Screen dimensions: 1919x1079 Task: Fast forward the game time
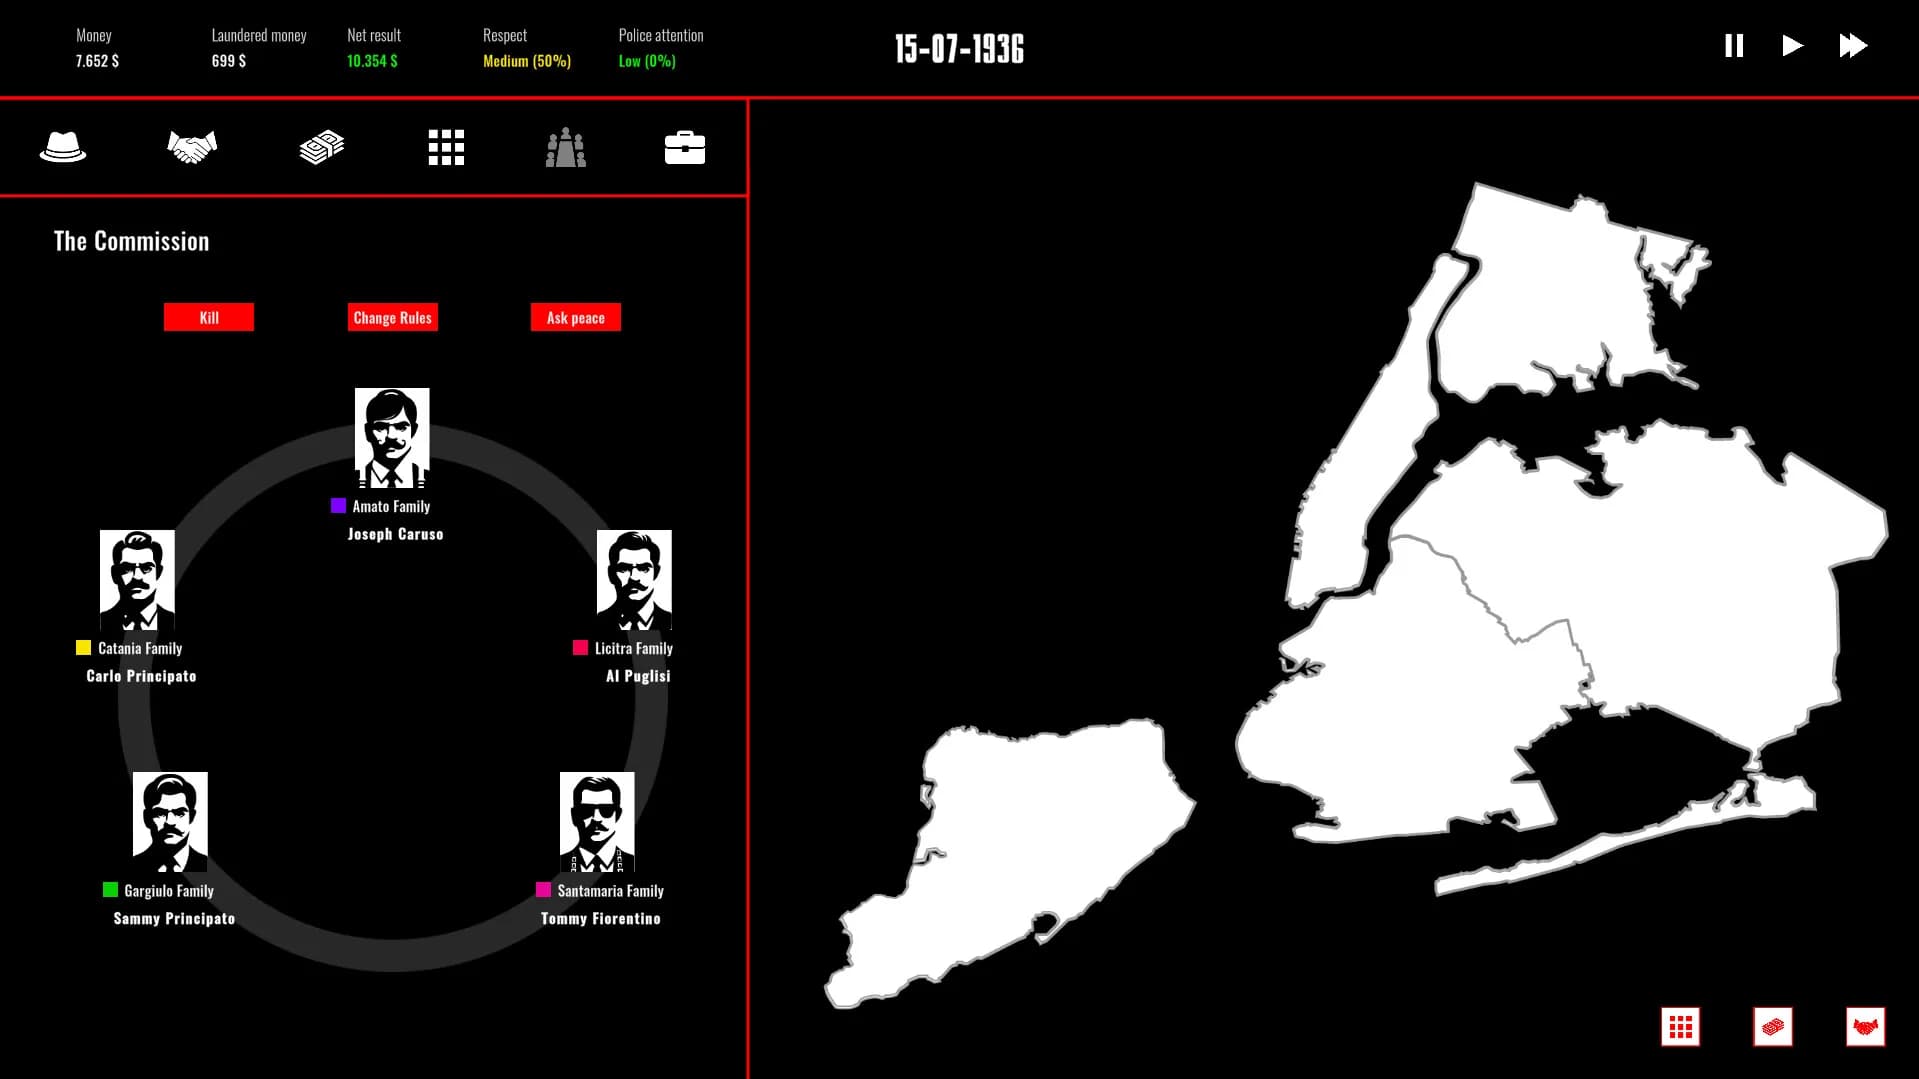(x=1853, y=46)
